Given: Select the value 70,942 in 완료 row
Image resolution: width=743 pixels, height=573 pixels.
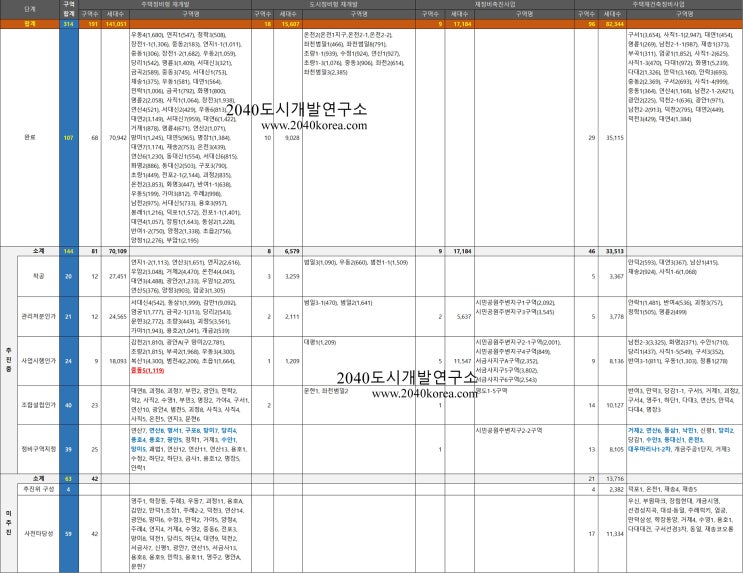Looking at the screenshot, I should tap(118, 137).
